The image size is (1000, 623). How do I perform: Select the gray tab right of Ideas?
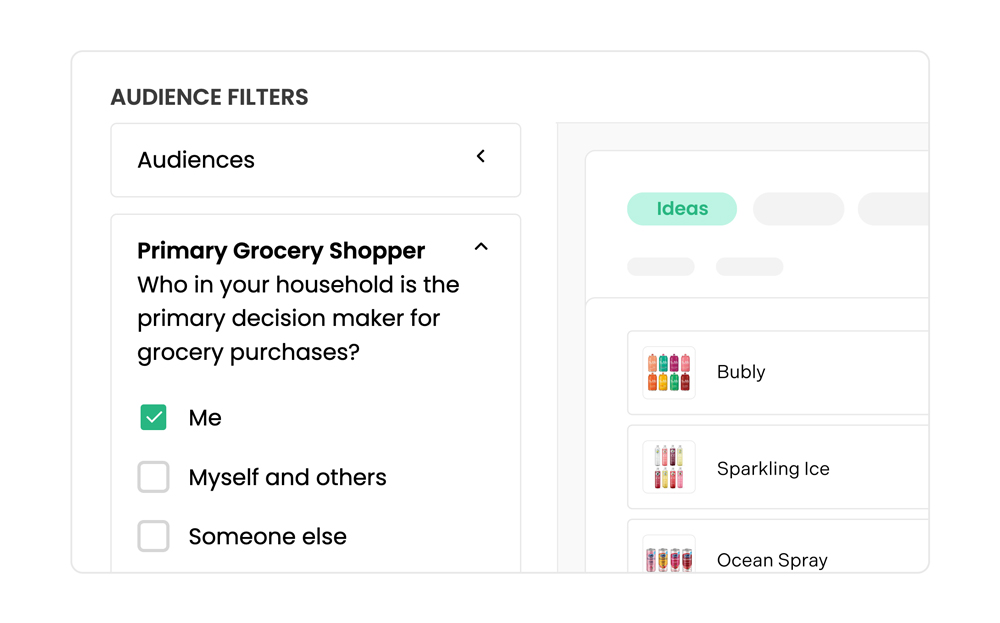798,209
